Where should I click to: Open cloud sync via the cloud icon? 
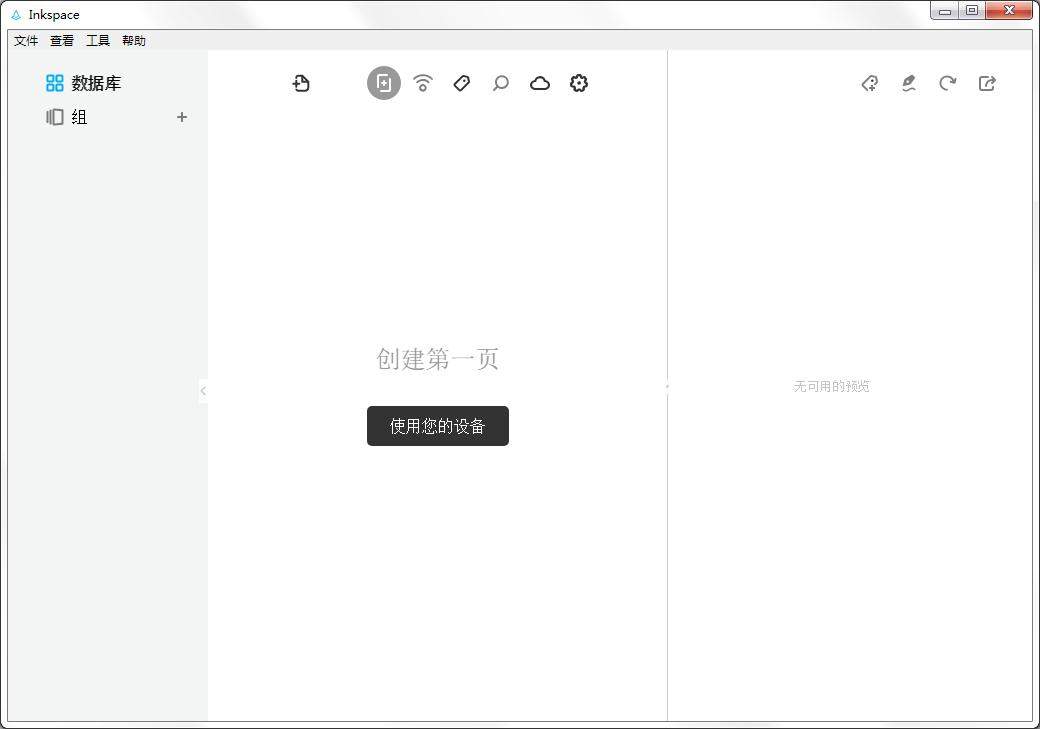540,83
